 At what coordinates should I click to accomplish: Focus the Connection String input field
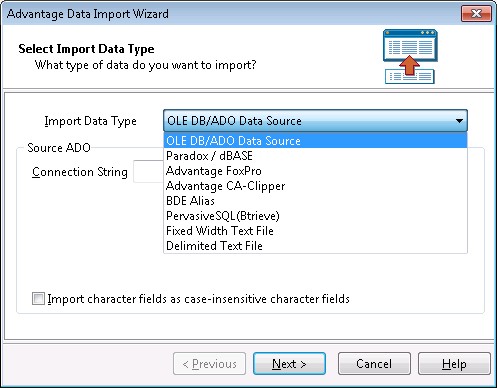[148, 171]
